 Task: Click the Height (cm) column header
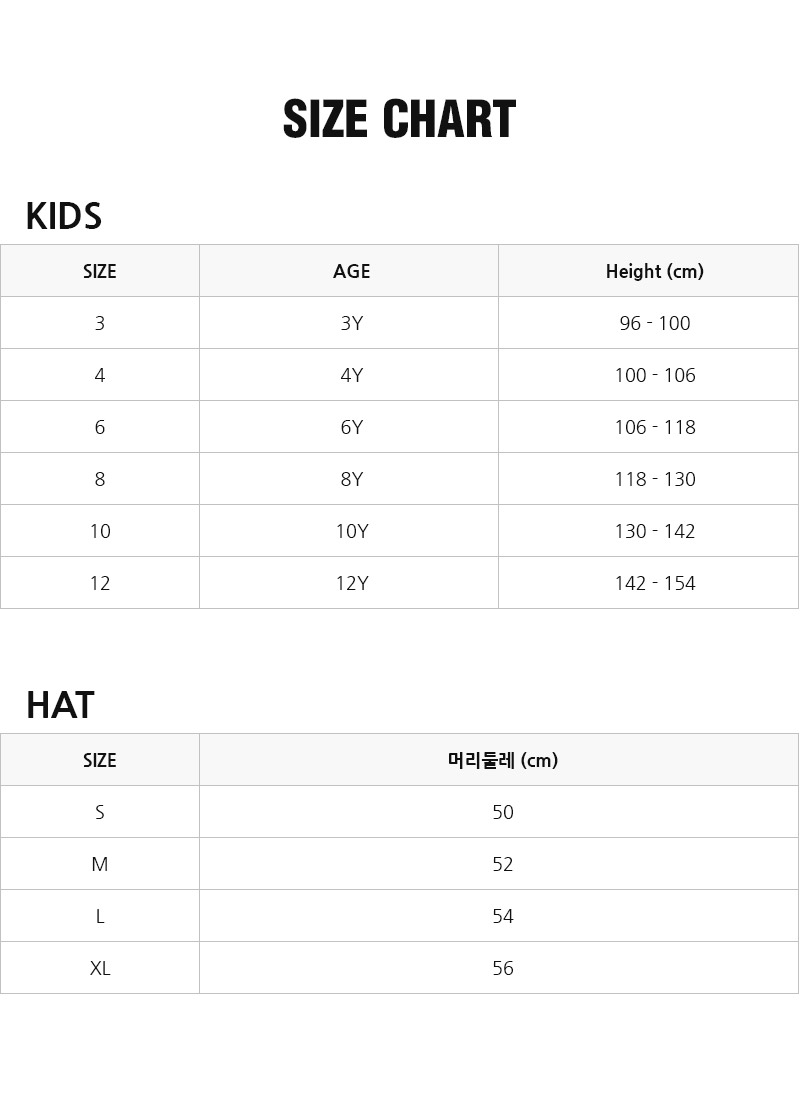654,271
